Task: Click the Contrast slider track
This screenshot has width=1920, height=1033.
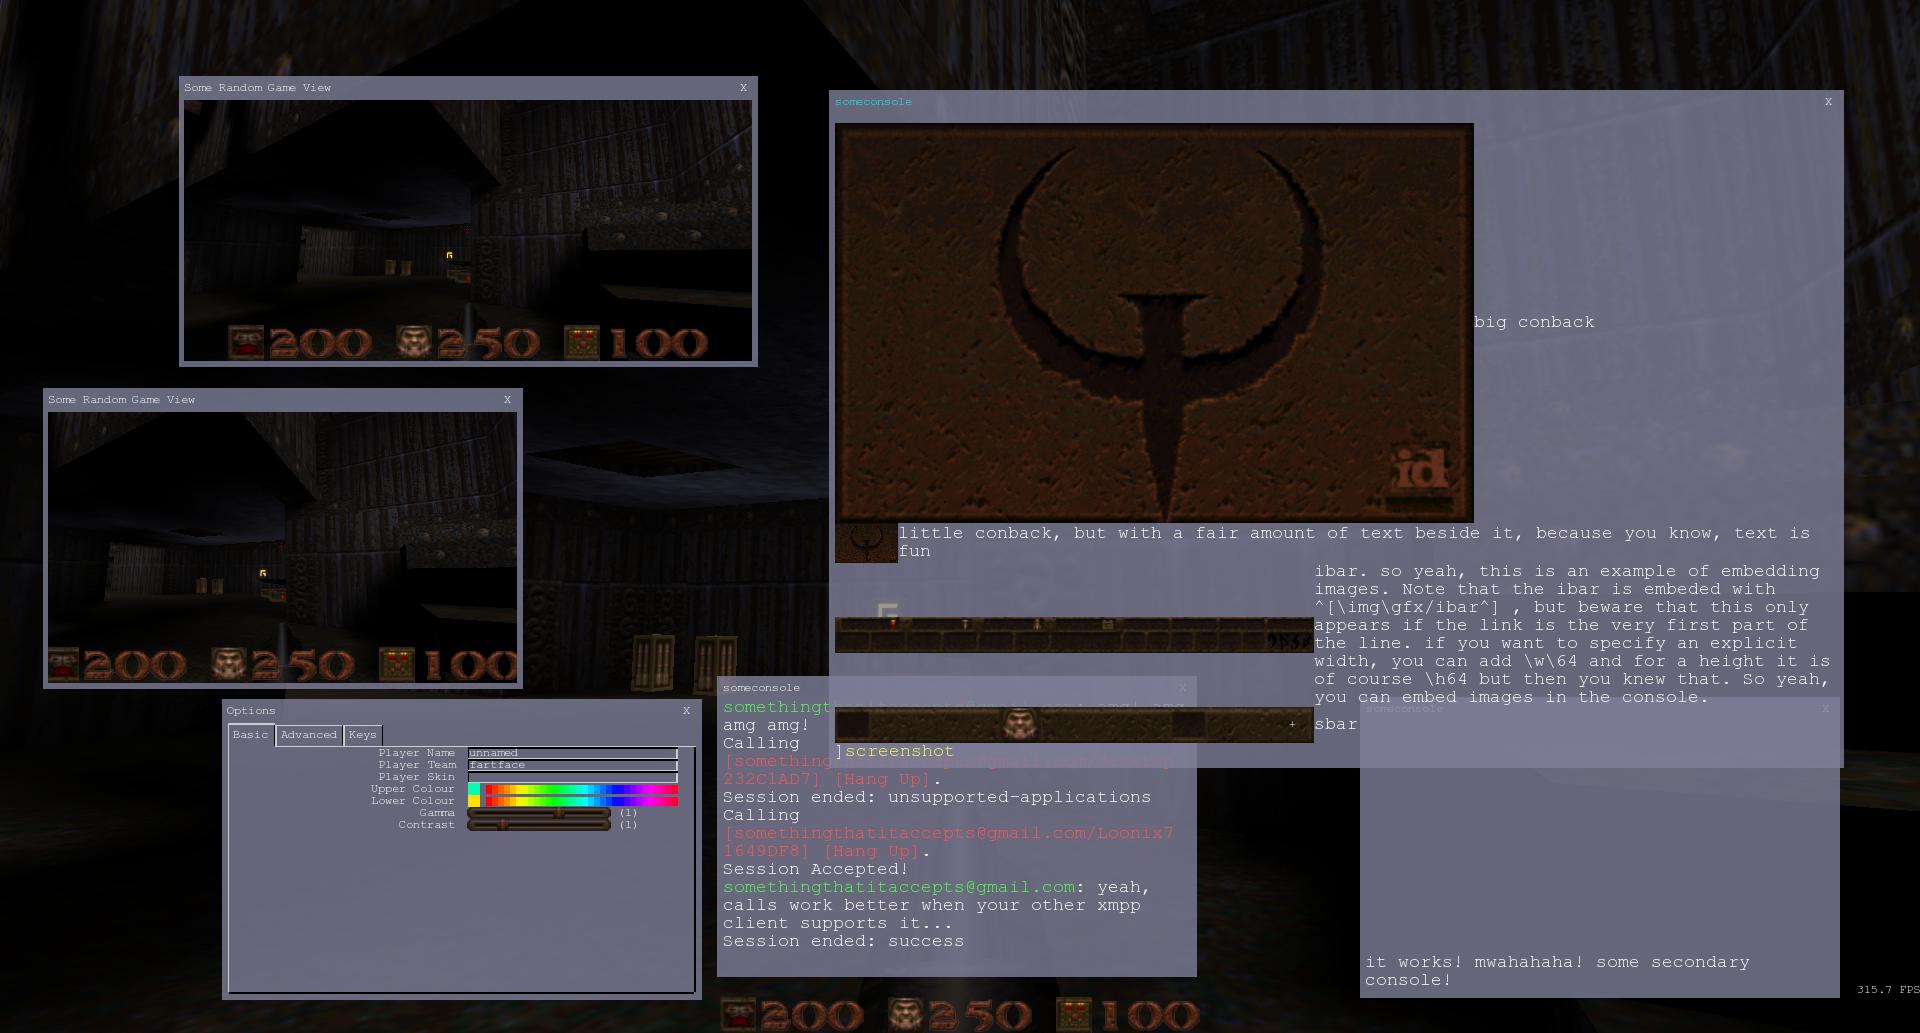Action: [539, 825]
